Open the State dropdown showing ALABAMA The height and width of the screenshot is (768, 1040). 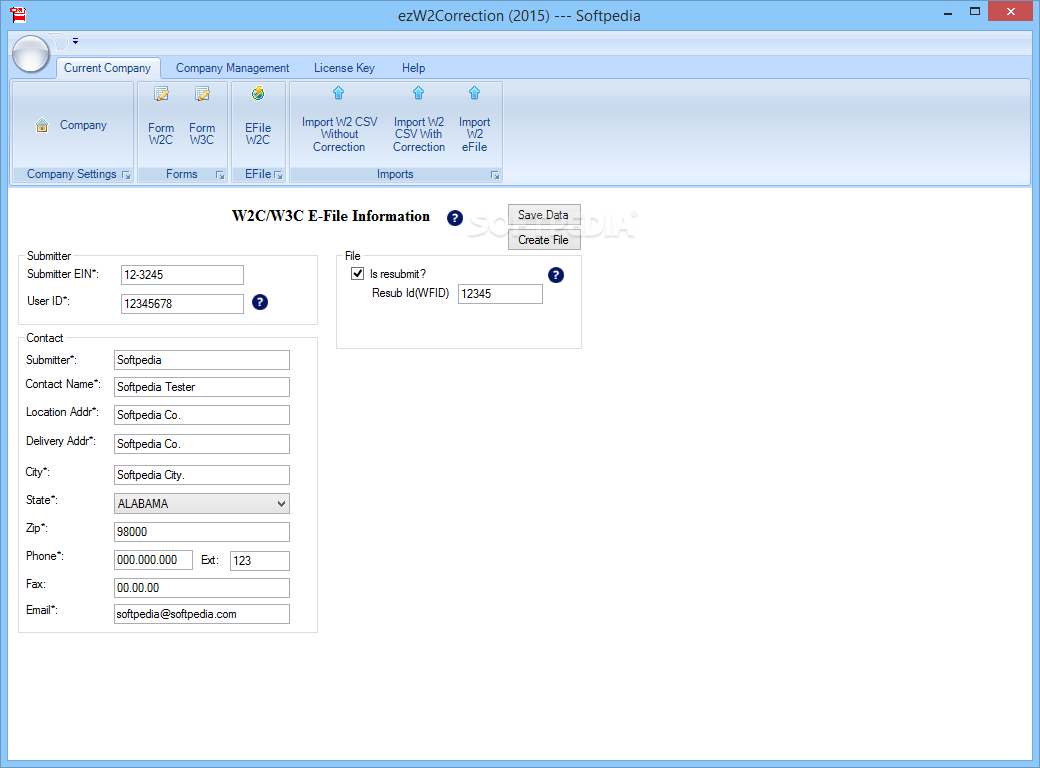pos(202,503)
